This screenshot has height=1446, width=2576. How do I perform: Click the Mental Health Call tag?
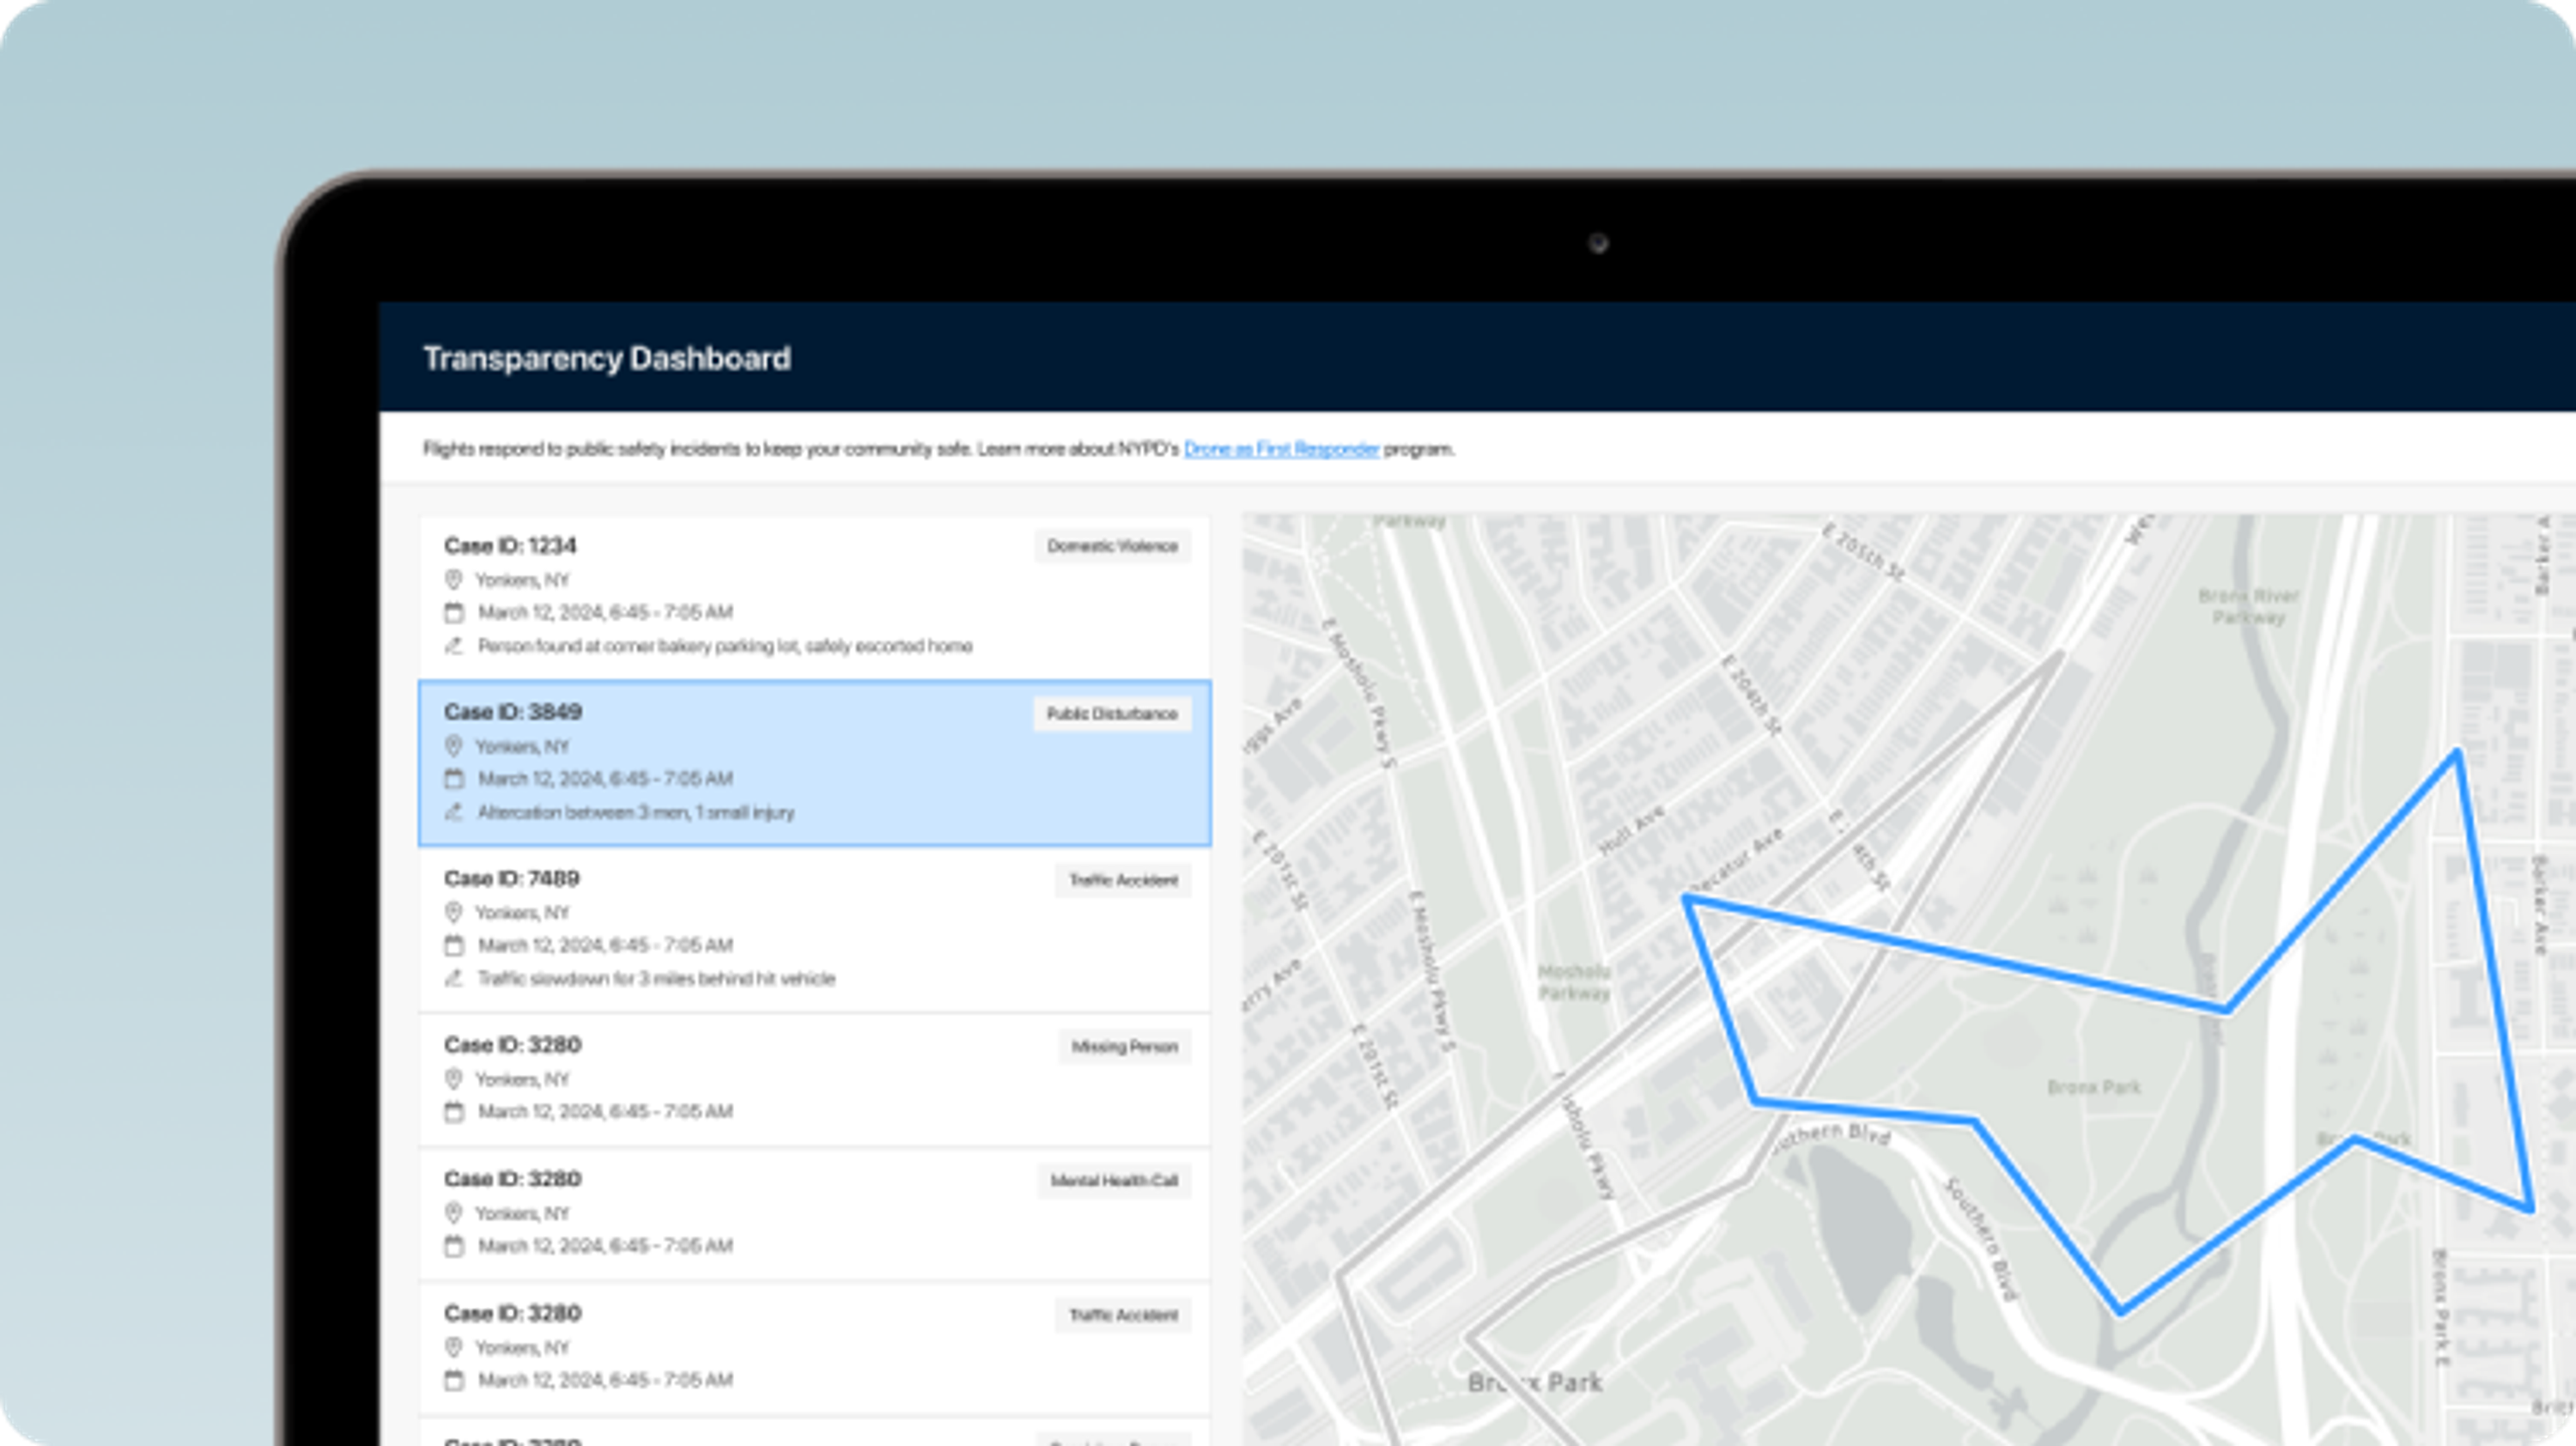(1113, 1181)
